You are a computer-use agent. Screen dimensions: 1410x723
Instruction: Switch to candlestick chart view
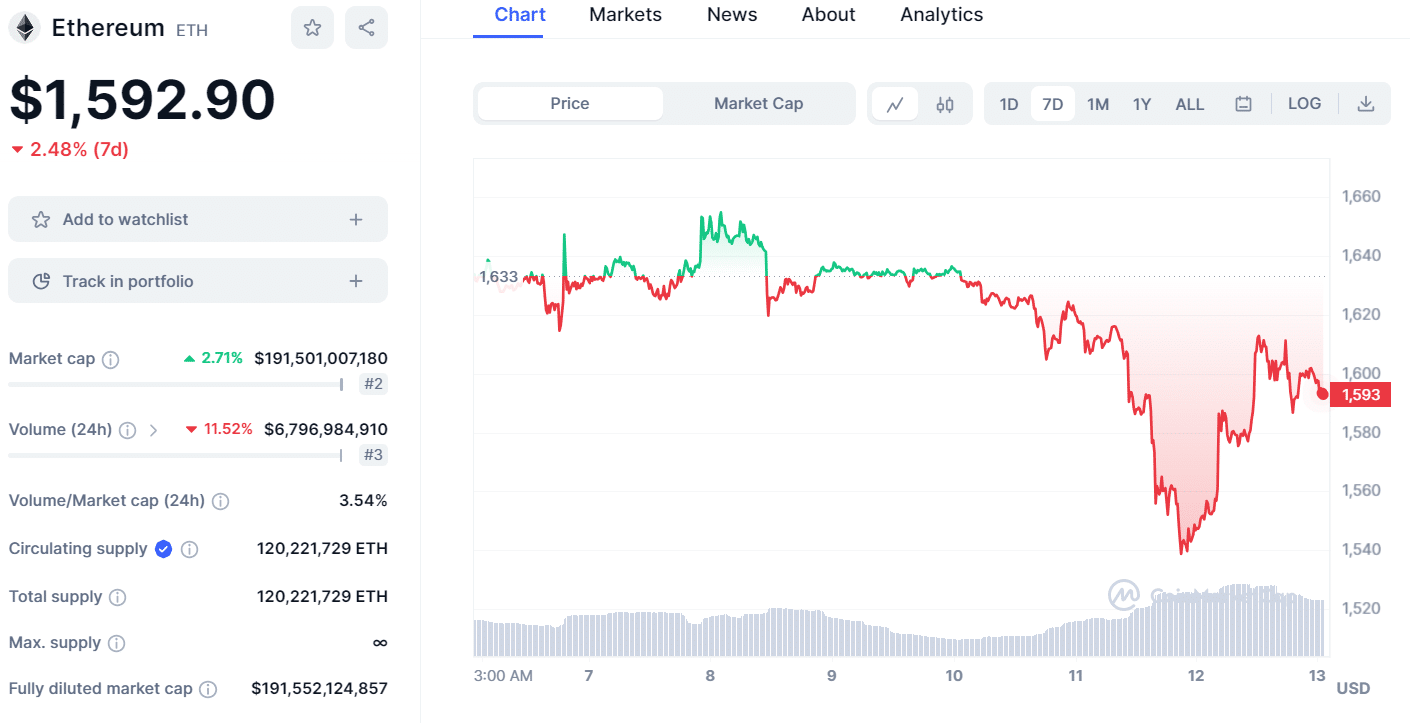click(945, 104)
